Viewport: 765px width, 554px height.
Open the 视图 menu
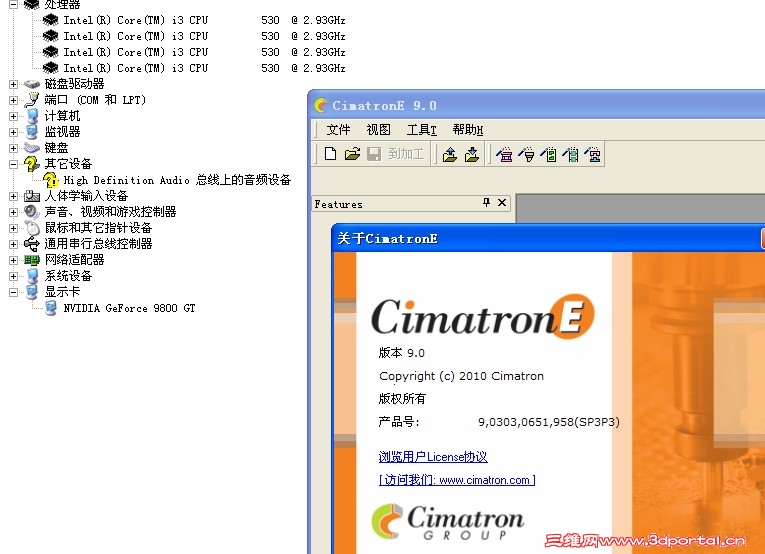[379, 130]
